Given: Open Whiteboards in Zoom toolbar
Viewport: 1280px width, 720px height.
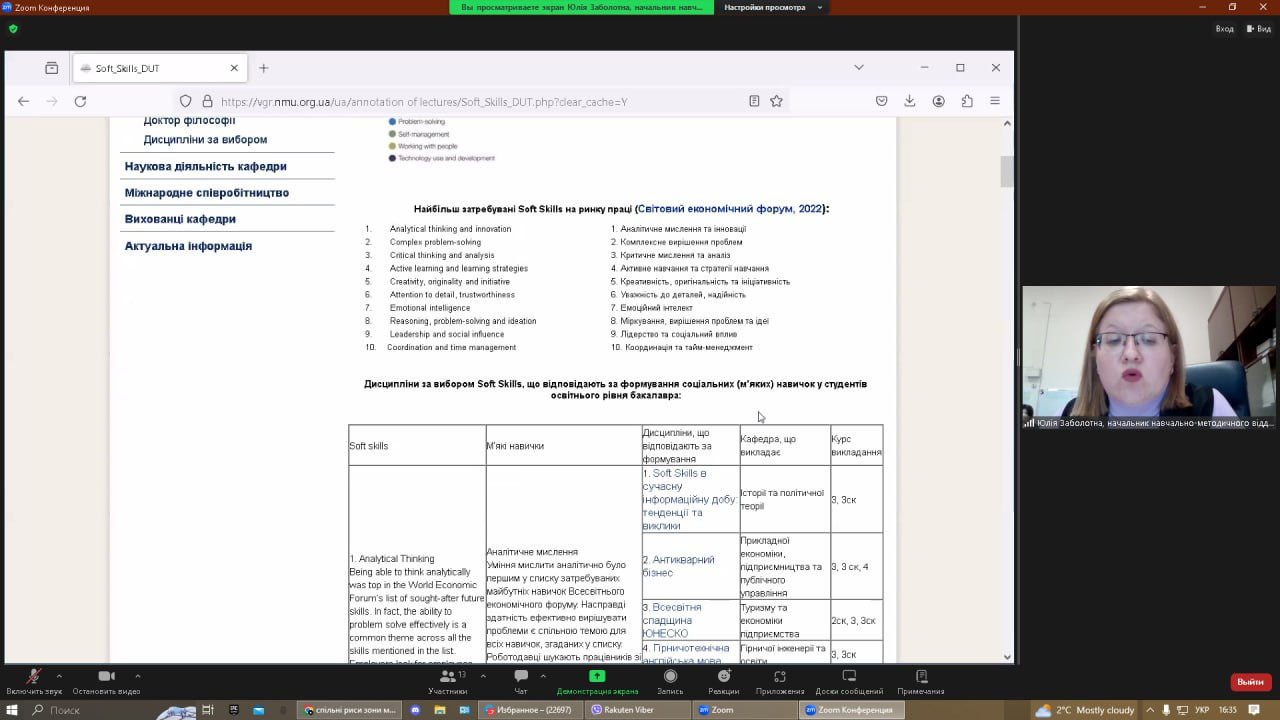Looking at the screenshot, I should click(x=849, y=677).
